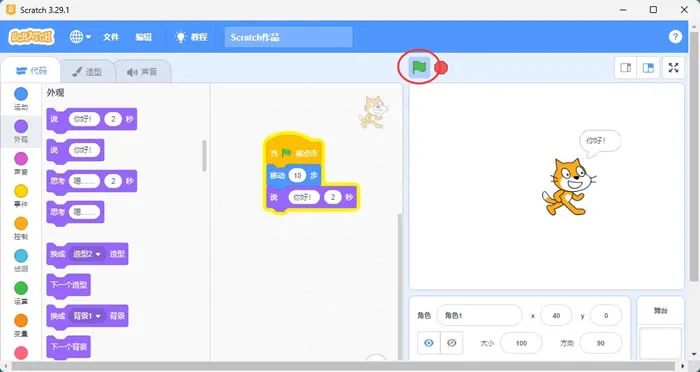Switch to large stage layout
The image size is (700, 372).
(x=648, y=68)
